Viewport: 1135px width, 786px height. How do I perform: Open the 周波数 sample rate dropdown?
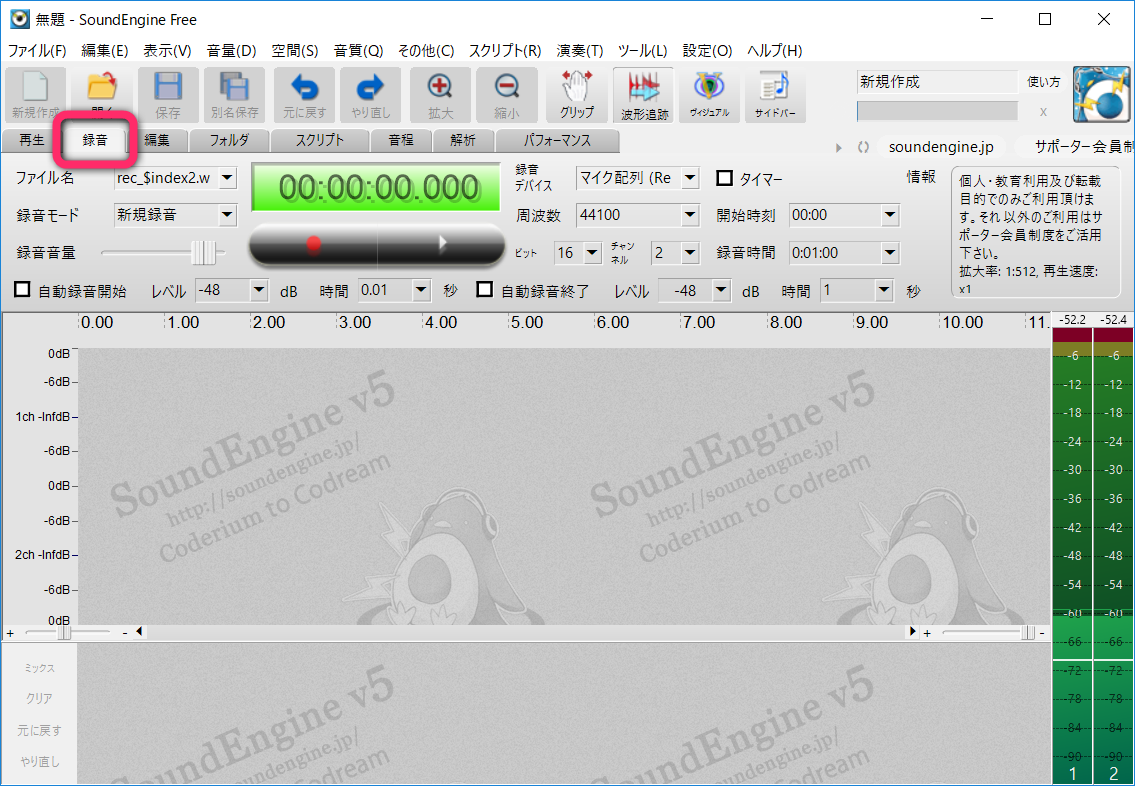(x=689, y=215)
